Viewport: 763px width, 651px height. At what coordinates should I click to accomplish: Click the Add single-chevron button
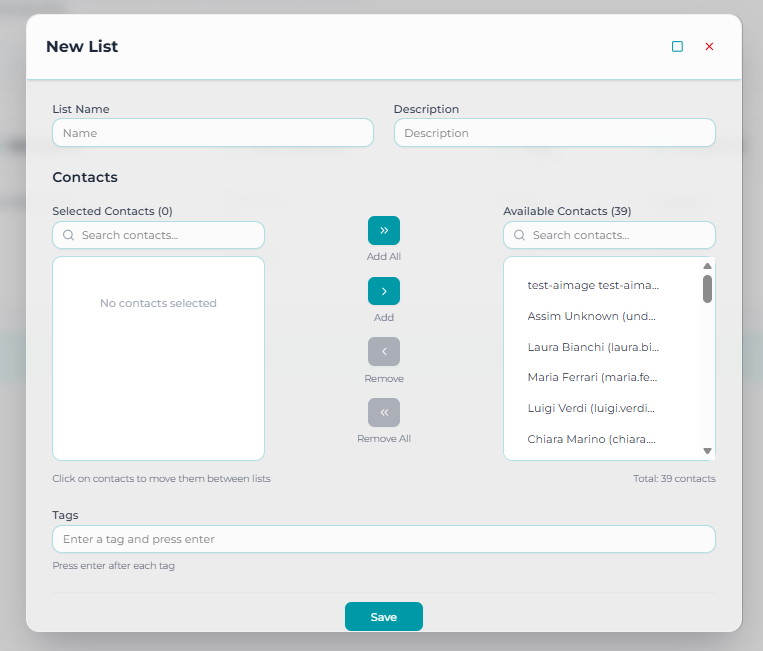tap(384, 291)
